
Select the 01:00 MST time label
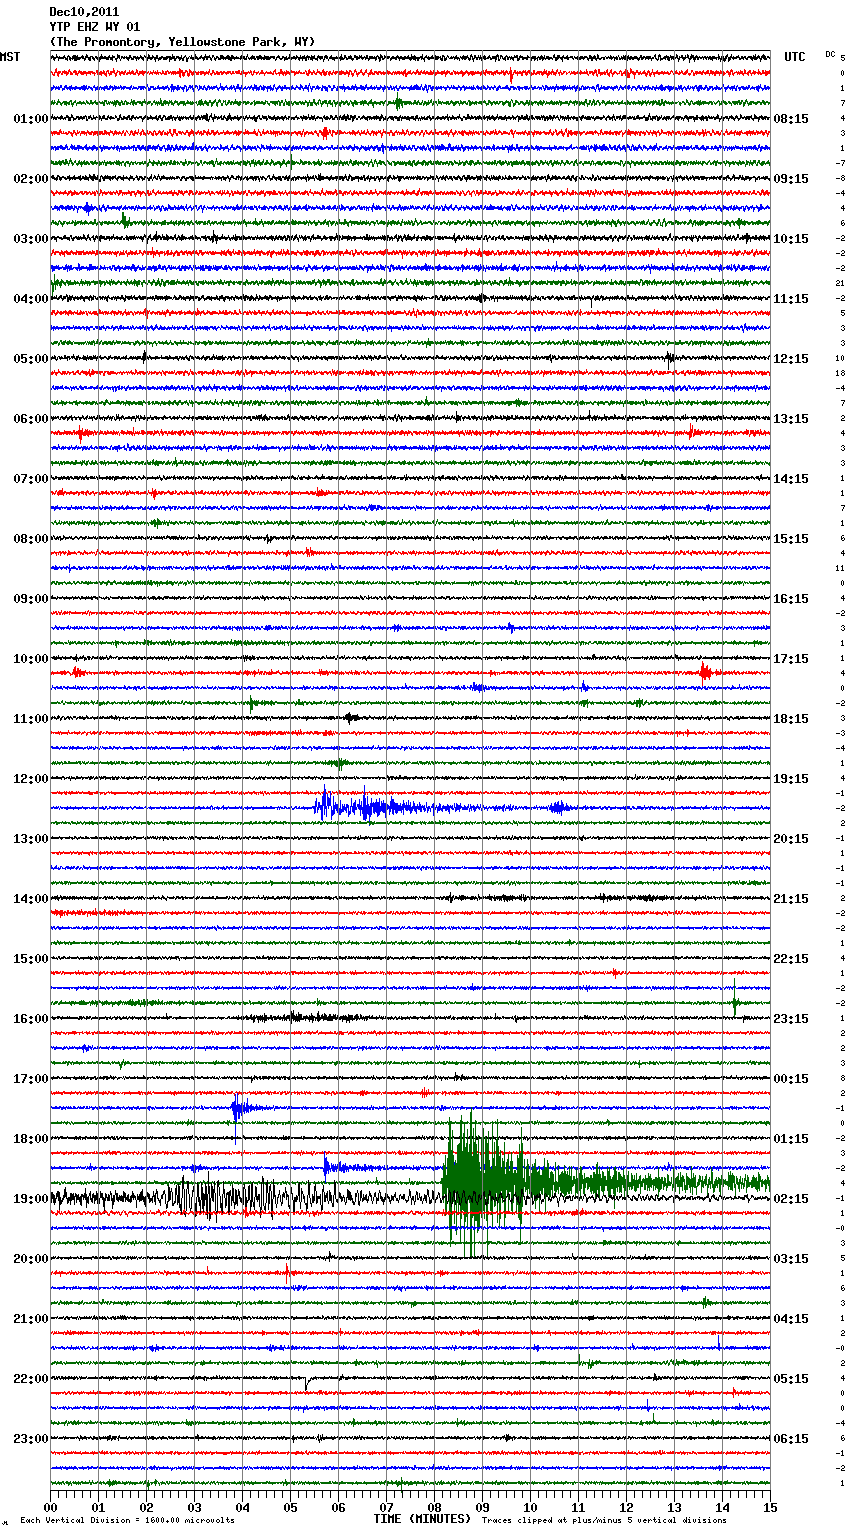point(31,119)
